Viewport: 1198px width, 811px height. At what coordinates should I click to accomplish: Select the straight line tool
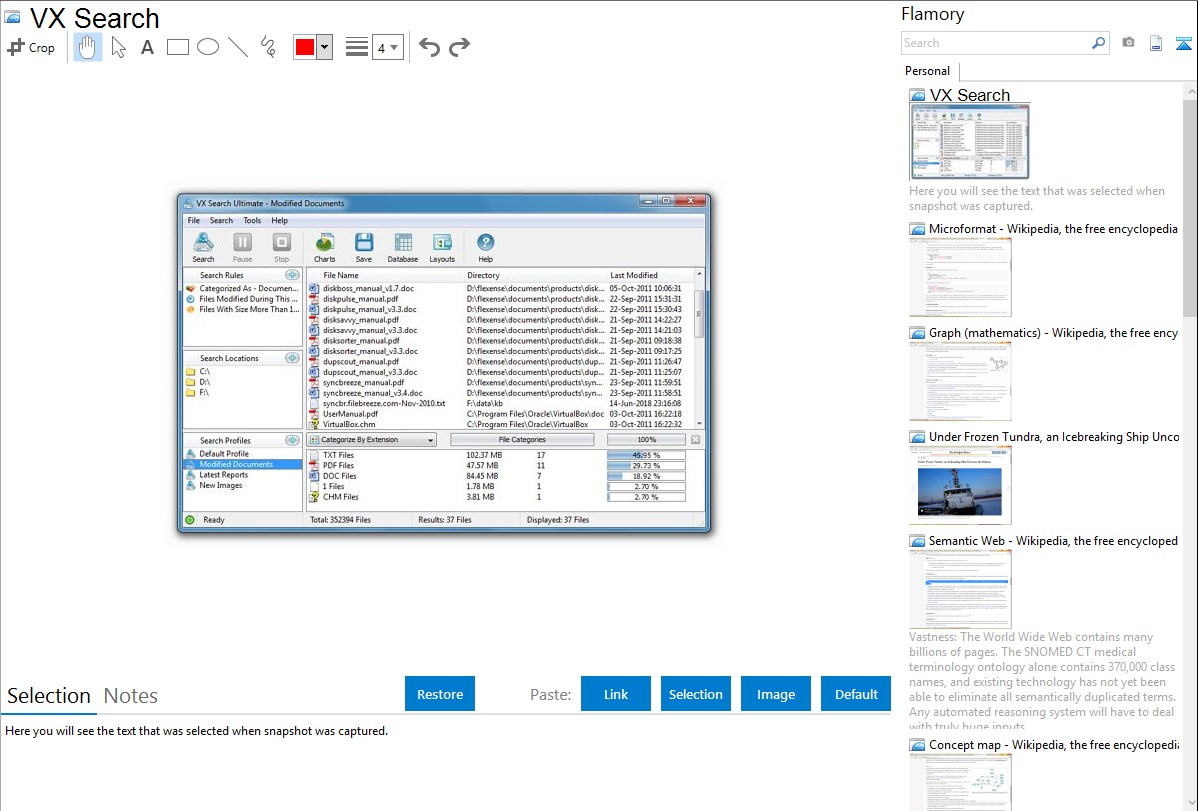tap(238, 47)
